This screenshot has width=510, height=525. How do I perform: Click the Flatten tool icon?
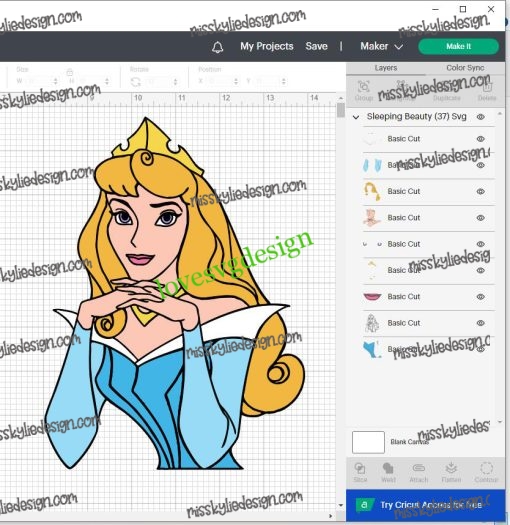click(x=451, y=468)
